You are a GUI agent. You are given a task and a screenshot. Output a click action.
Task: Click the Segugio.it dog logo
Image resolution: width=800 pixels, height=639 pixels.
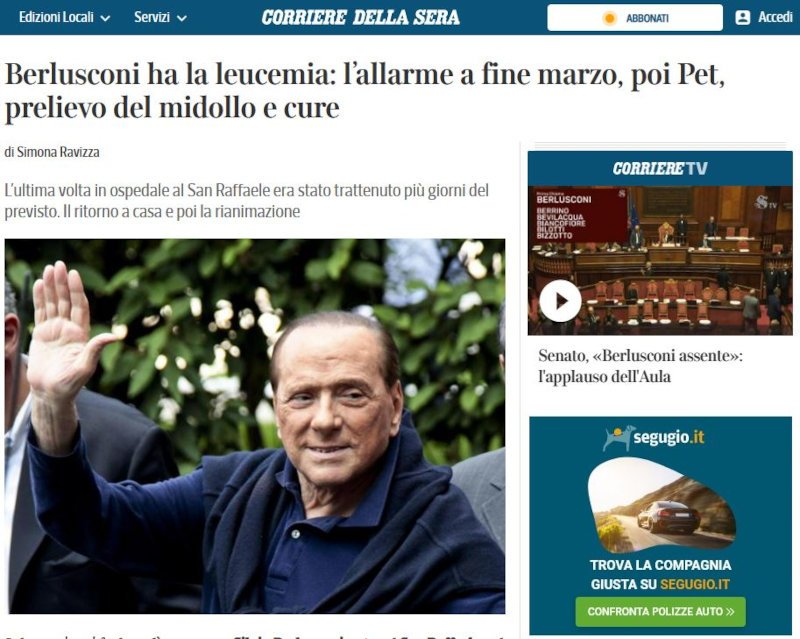(618, 438)
